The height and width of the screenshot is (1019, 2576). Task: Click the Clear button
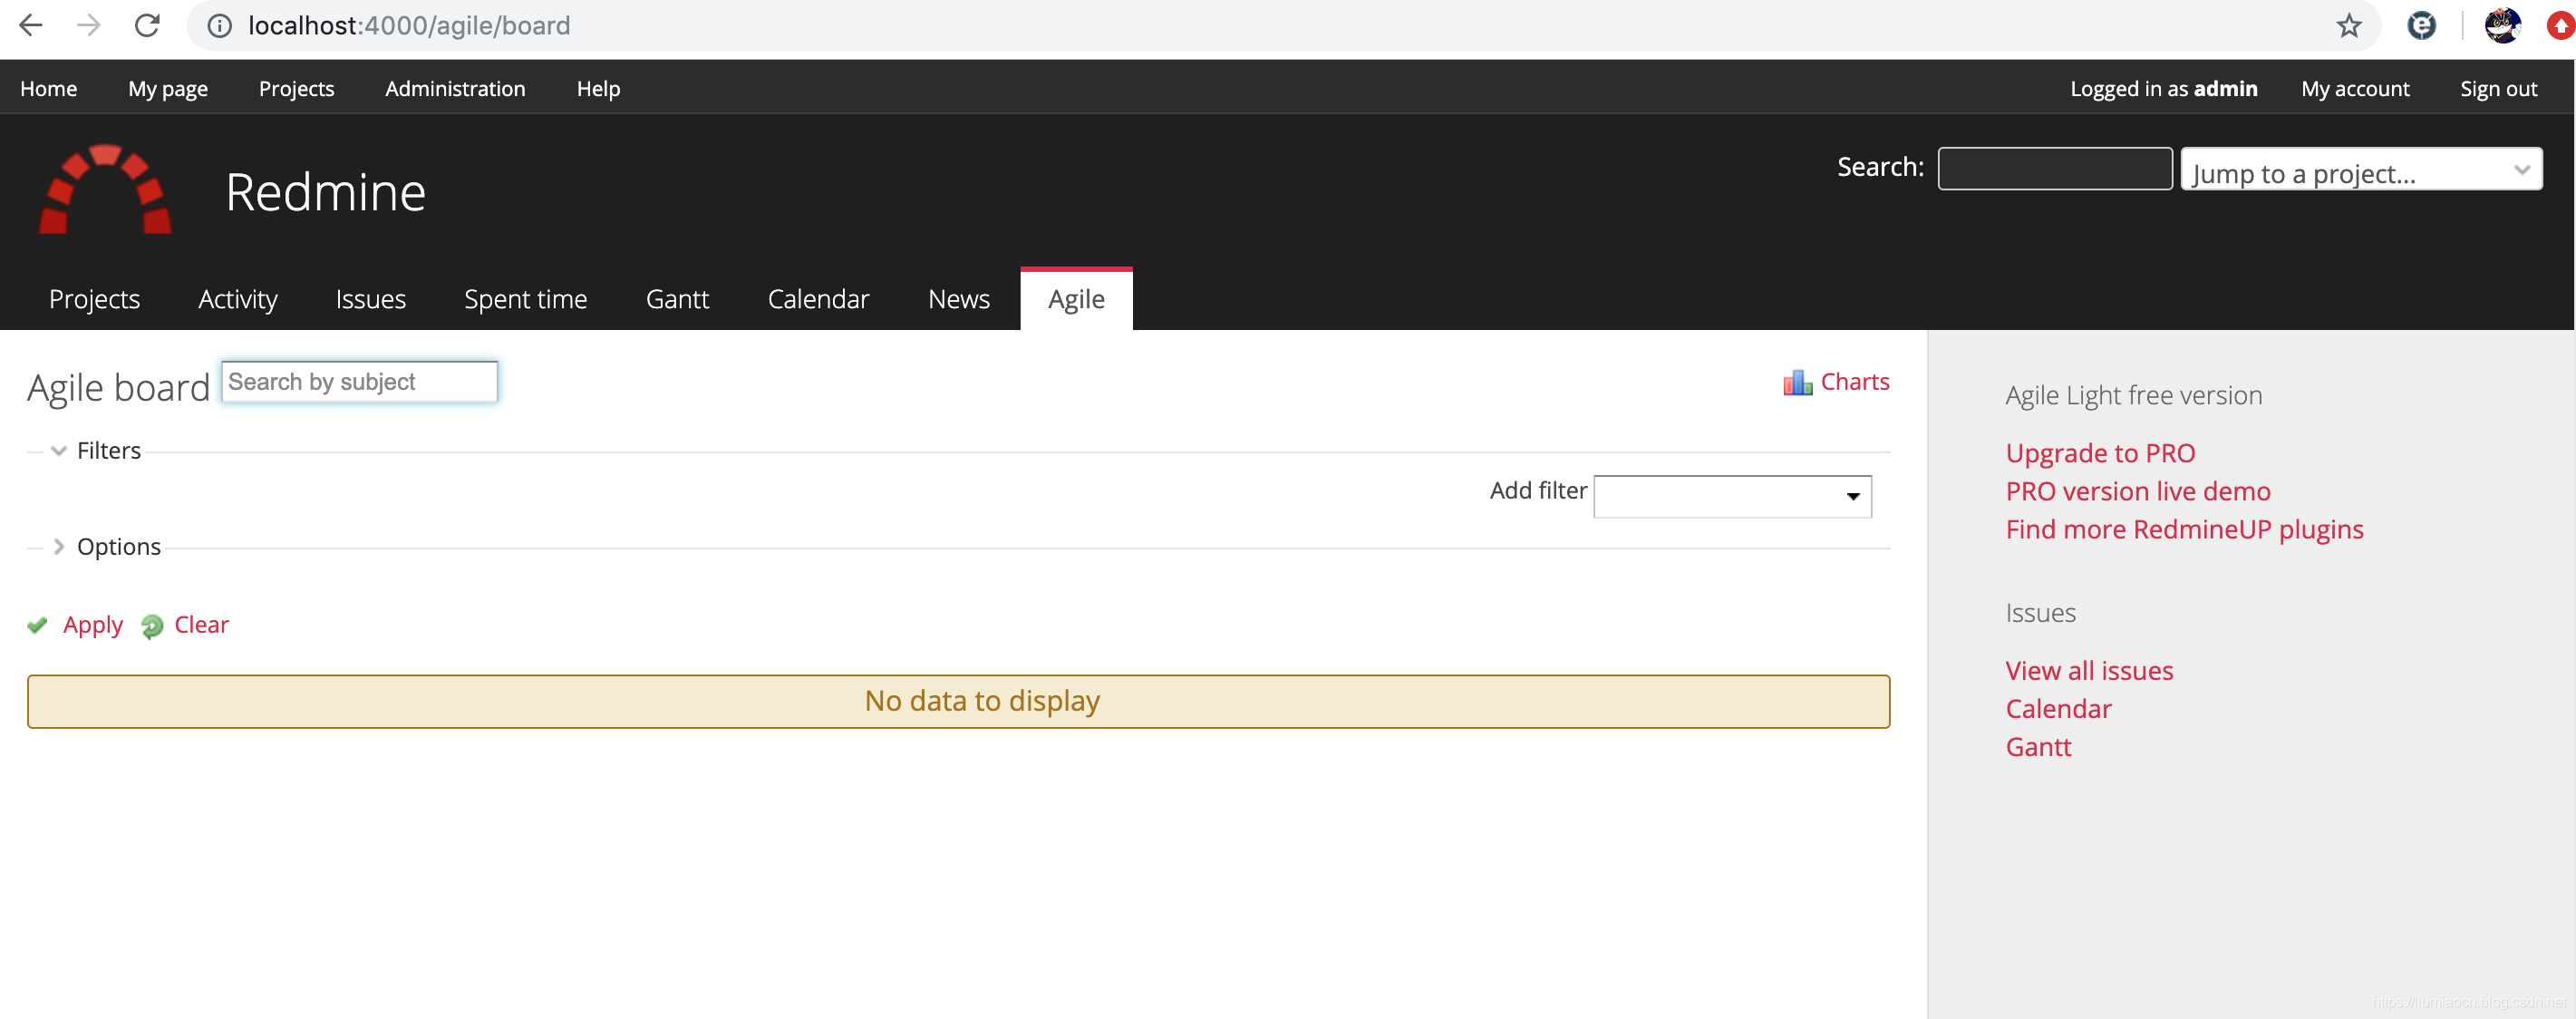200,625
